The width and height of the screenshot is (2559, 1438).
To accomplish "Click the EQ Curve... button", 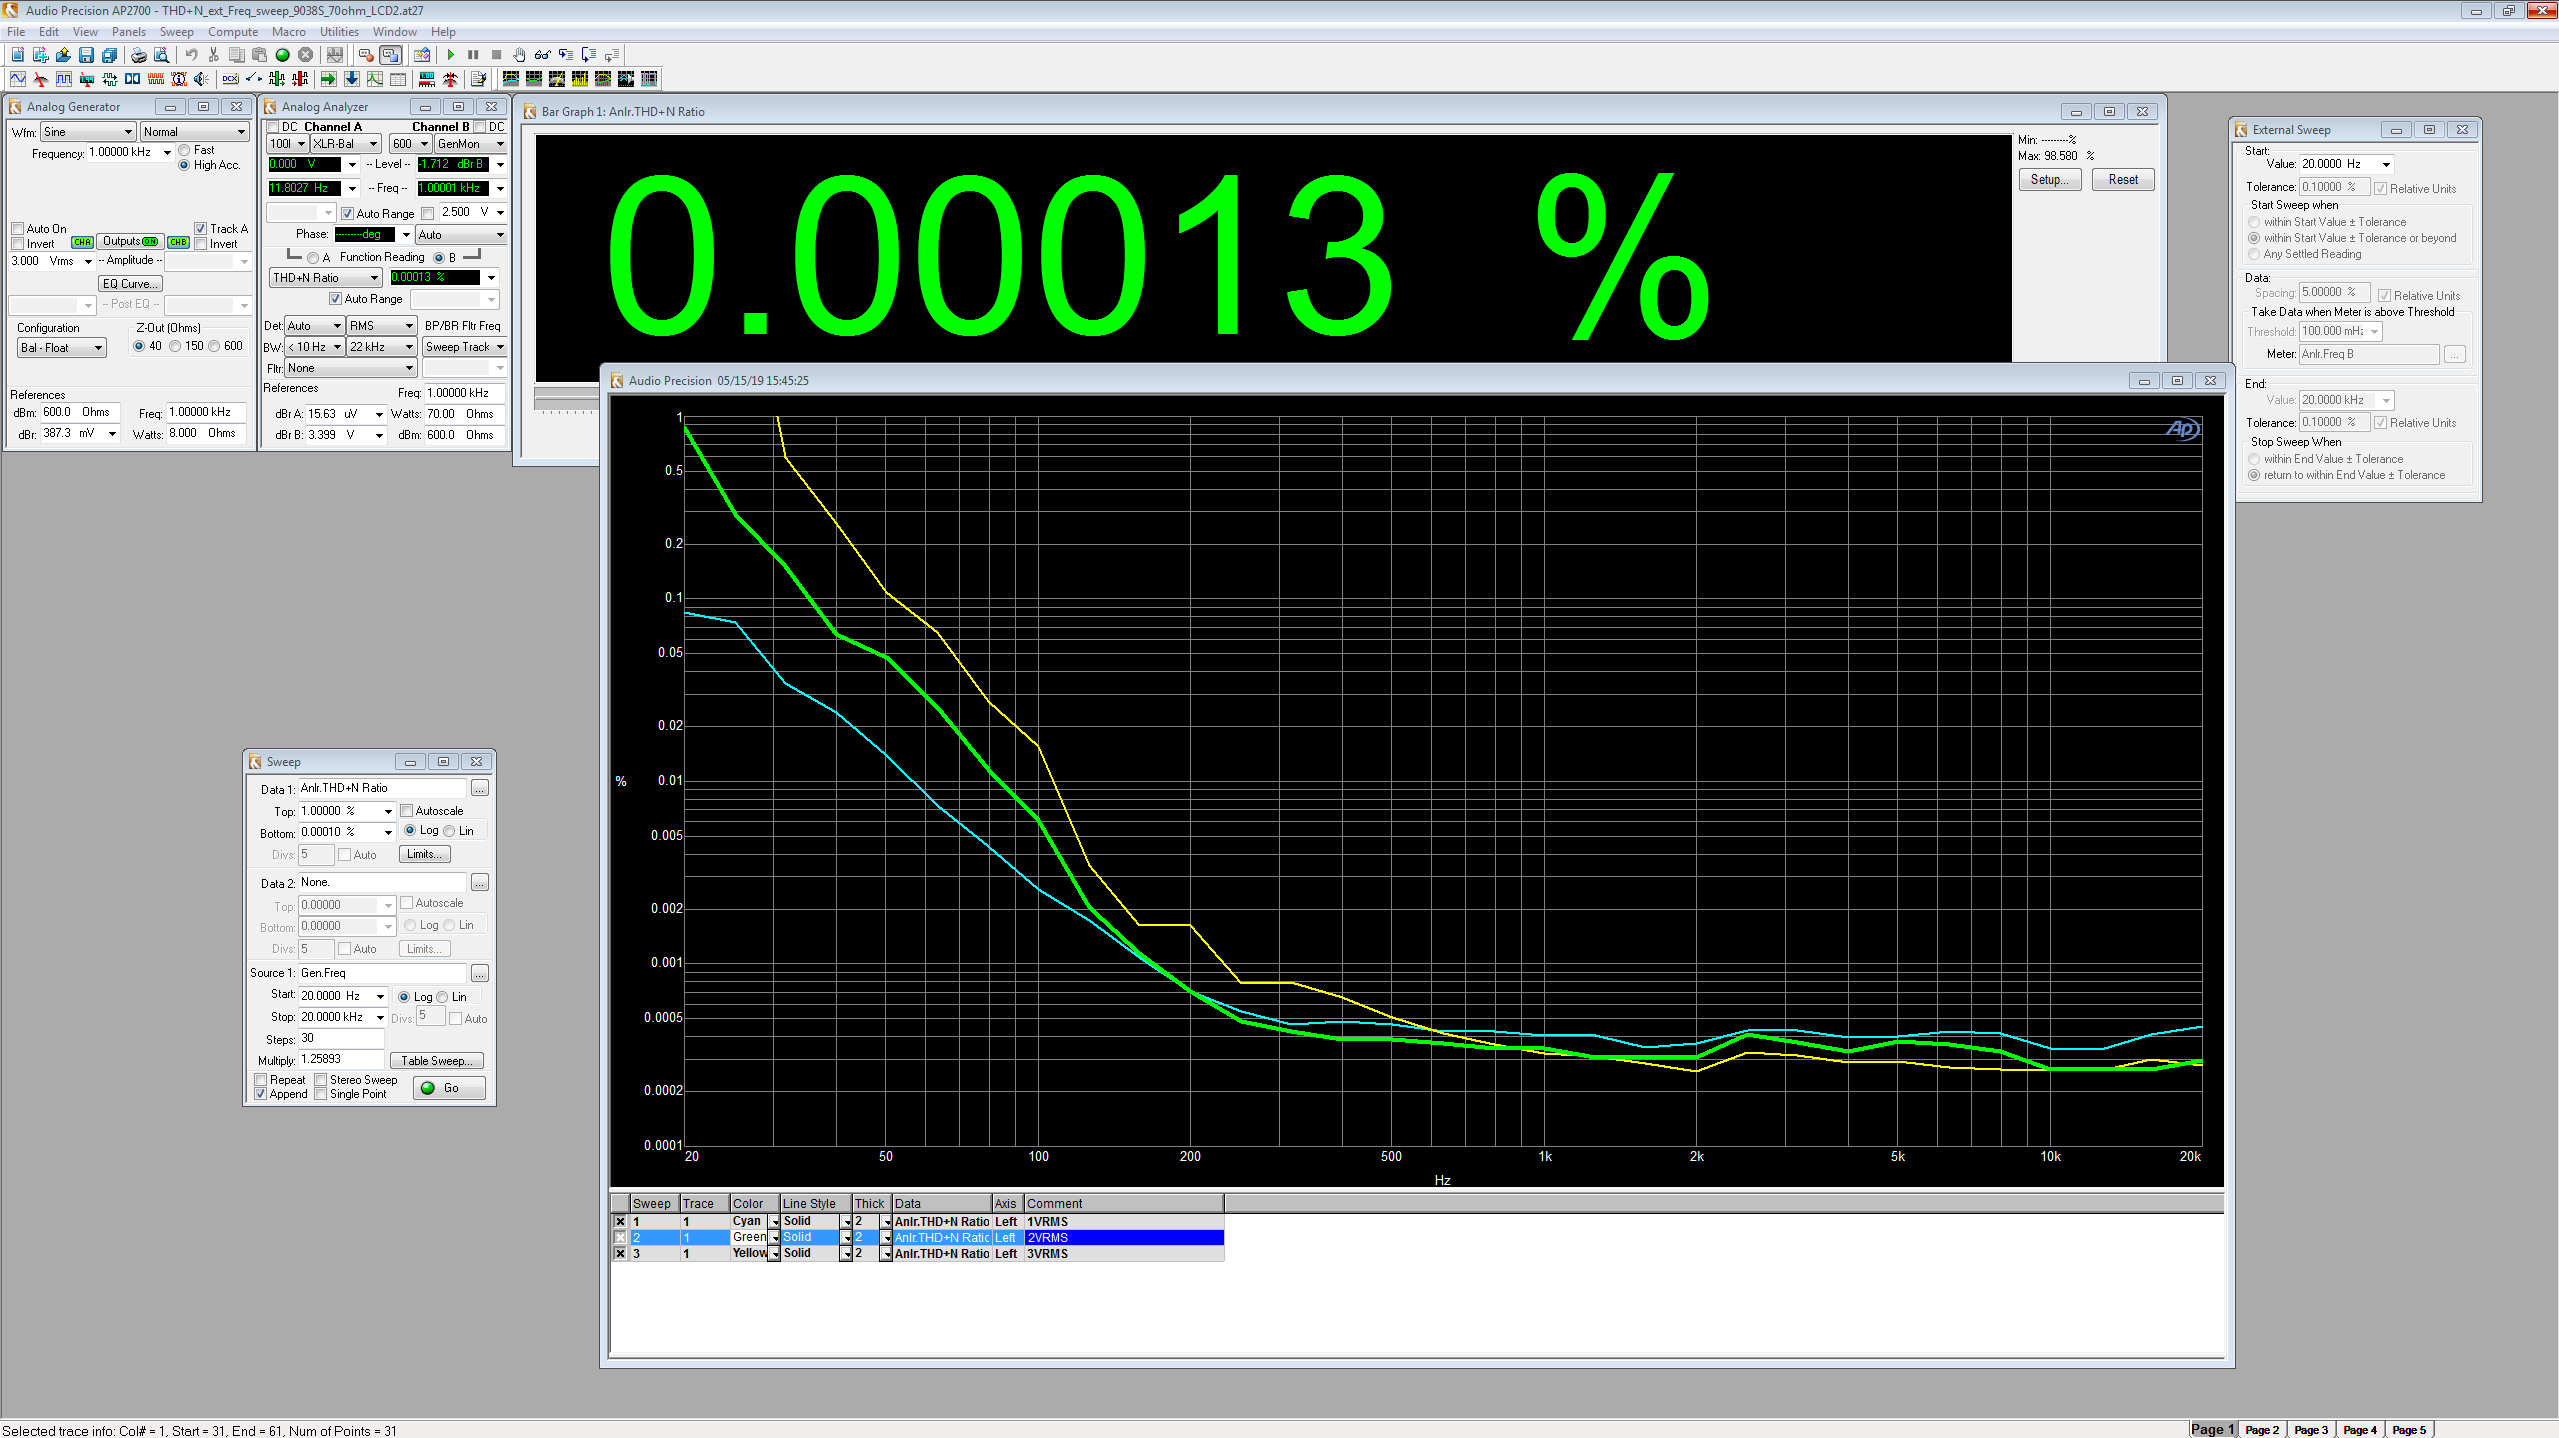I will pyautogui.click(x=131, y=284).
